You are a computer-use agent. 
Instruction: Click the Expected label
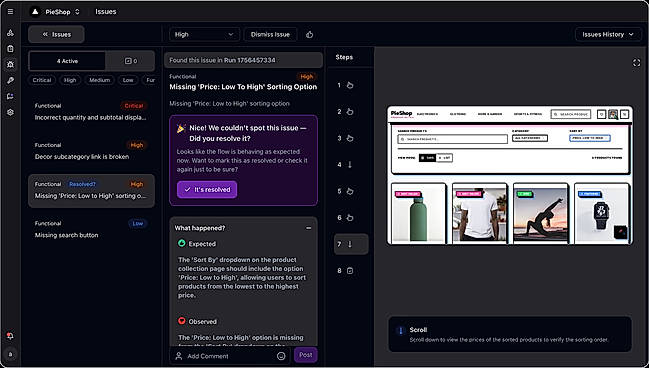click(202, 244)
